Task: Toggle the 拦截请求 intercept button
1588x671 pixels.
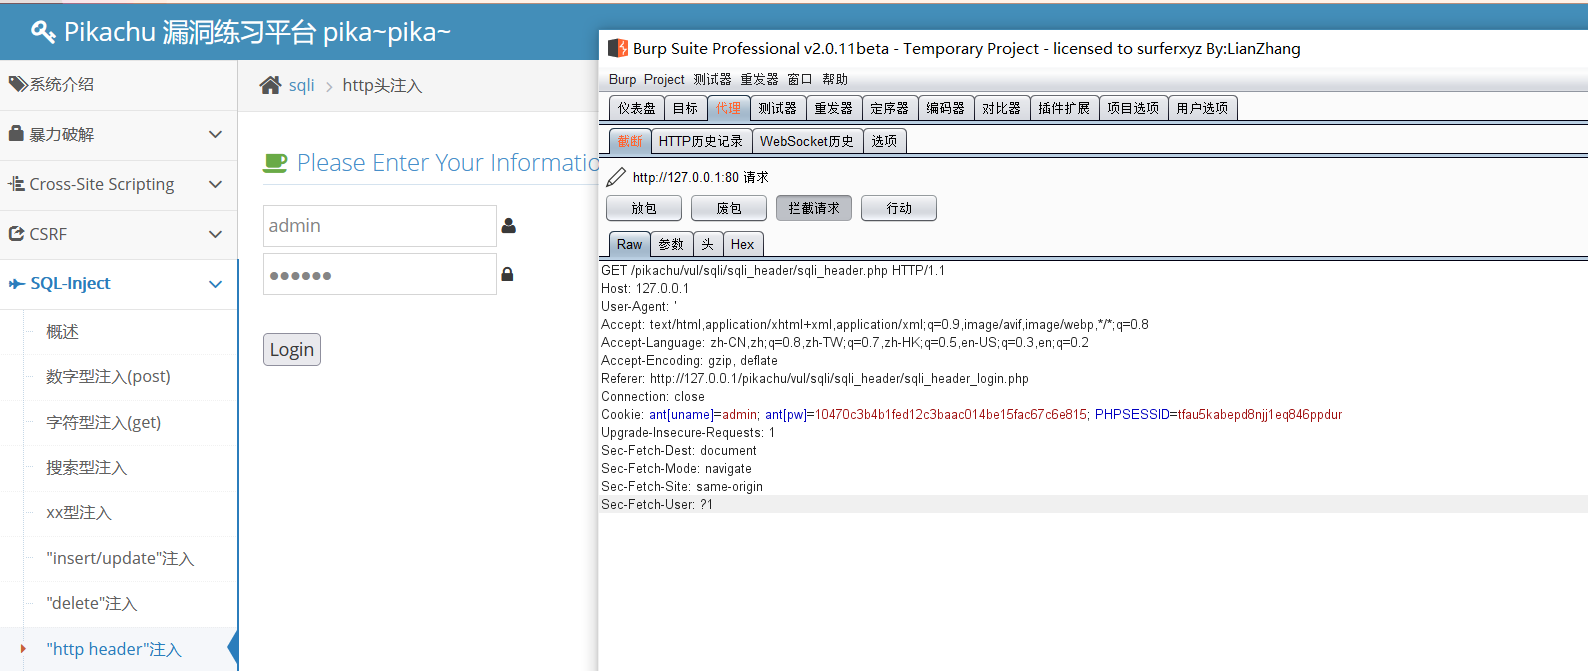Action: 814,208
